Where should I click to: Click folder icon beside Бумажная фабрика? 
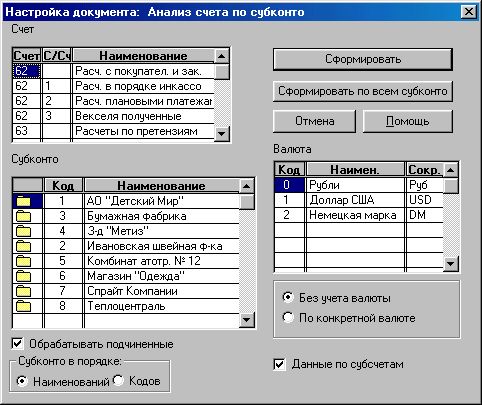(24, 216)
